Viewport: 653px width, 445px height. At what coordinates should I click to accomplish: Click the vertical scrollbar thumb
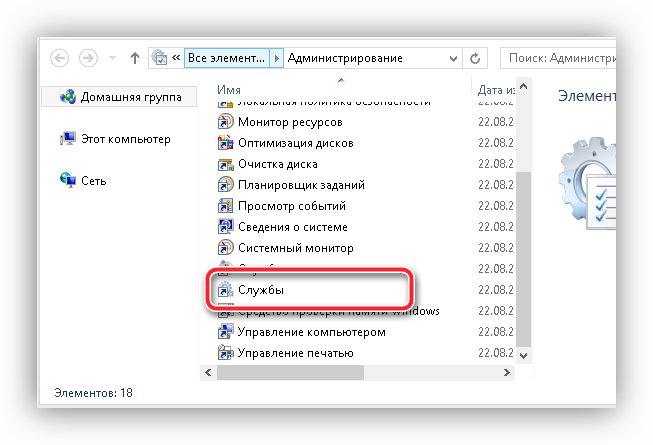(x=523, y=259)
